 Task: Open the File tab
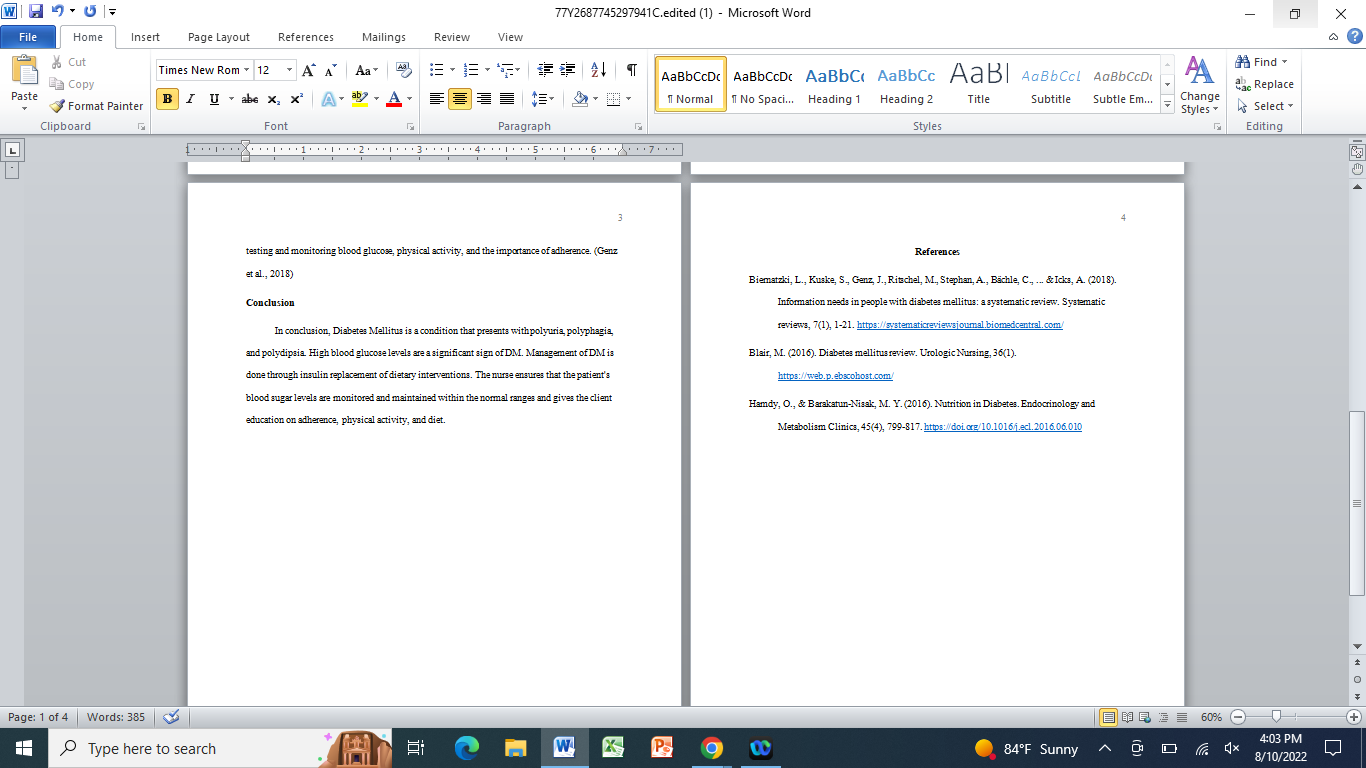coord(28,37)
